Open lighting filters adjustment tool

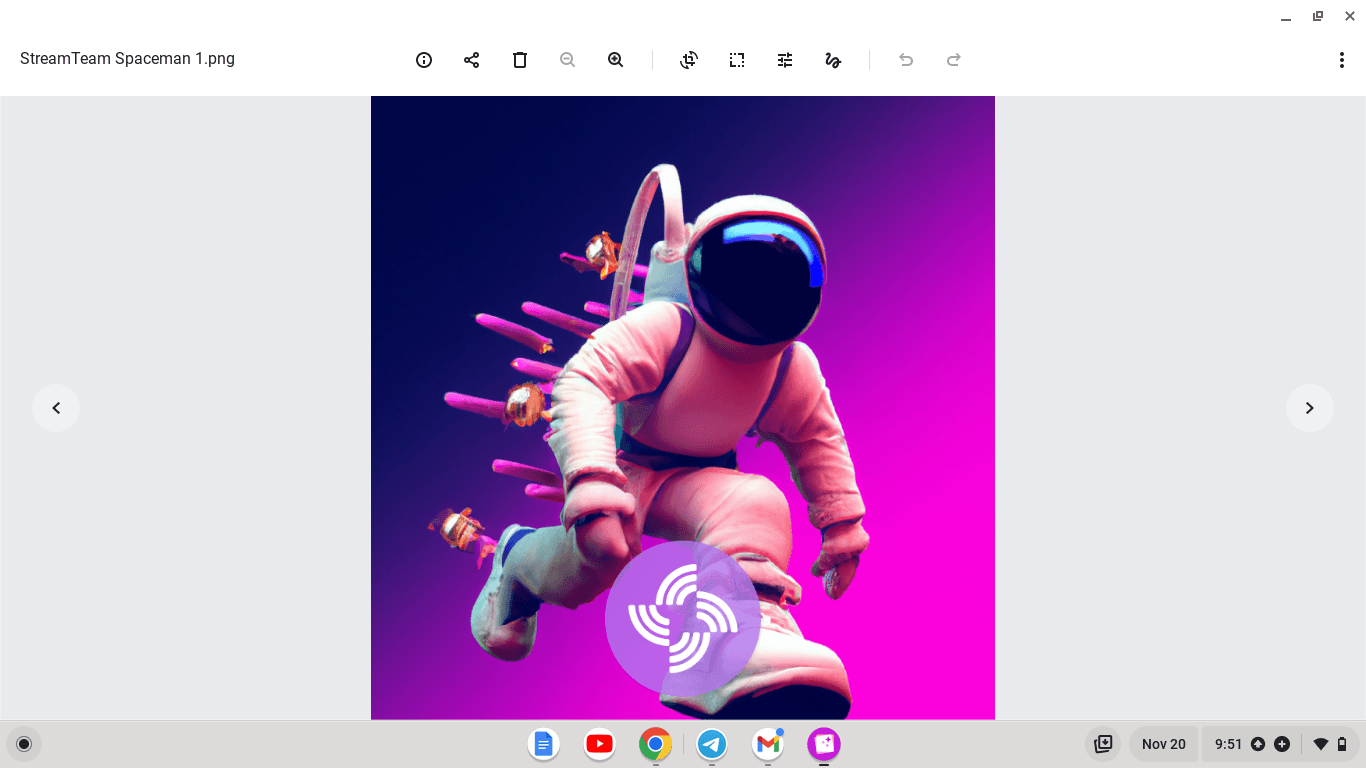(x=785, y=60)
